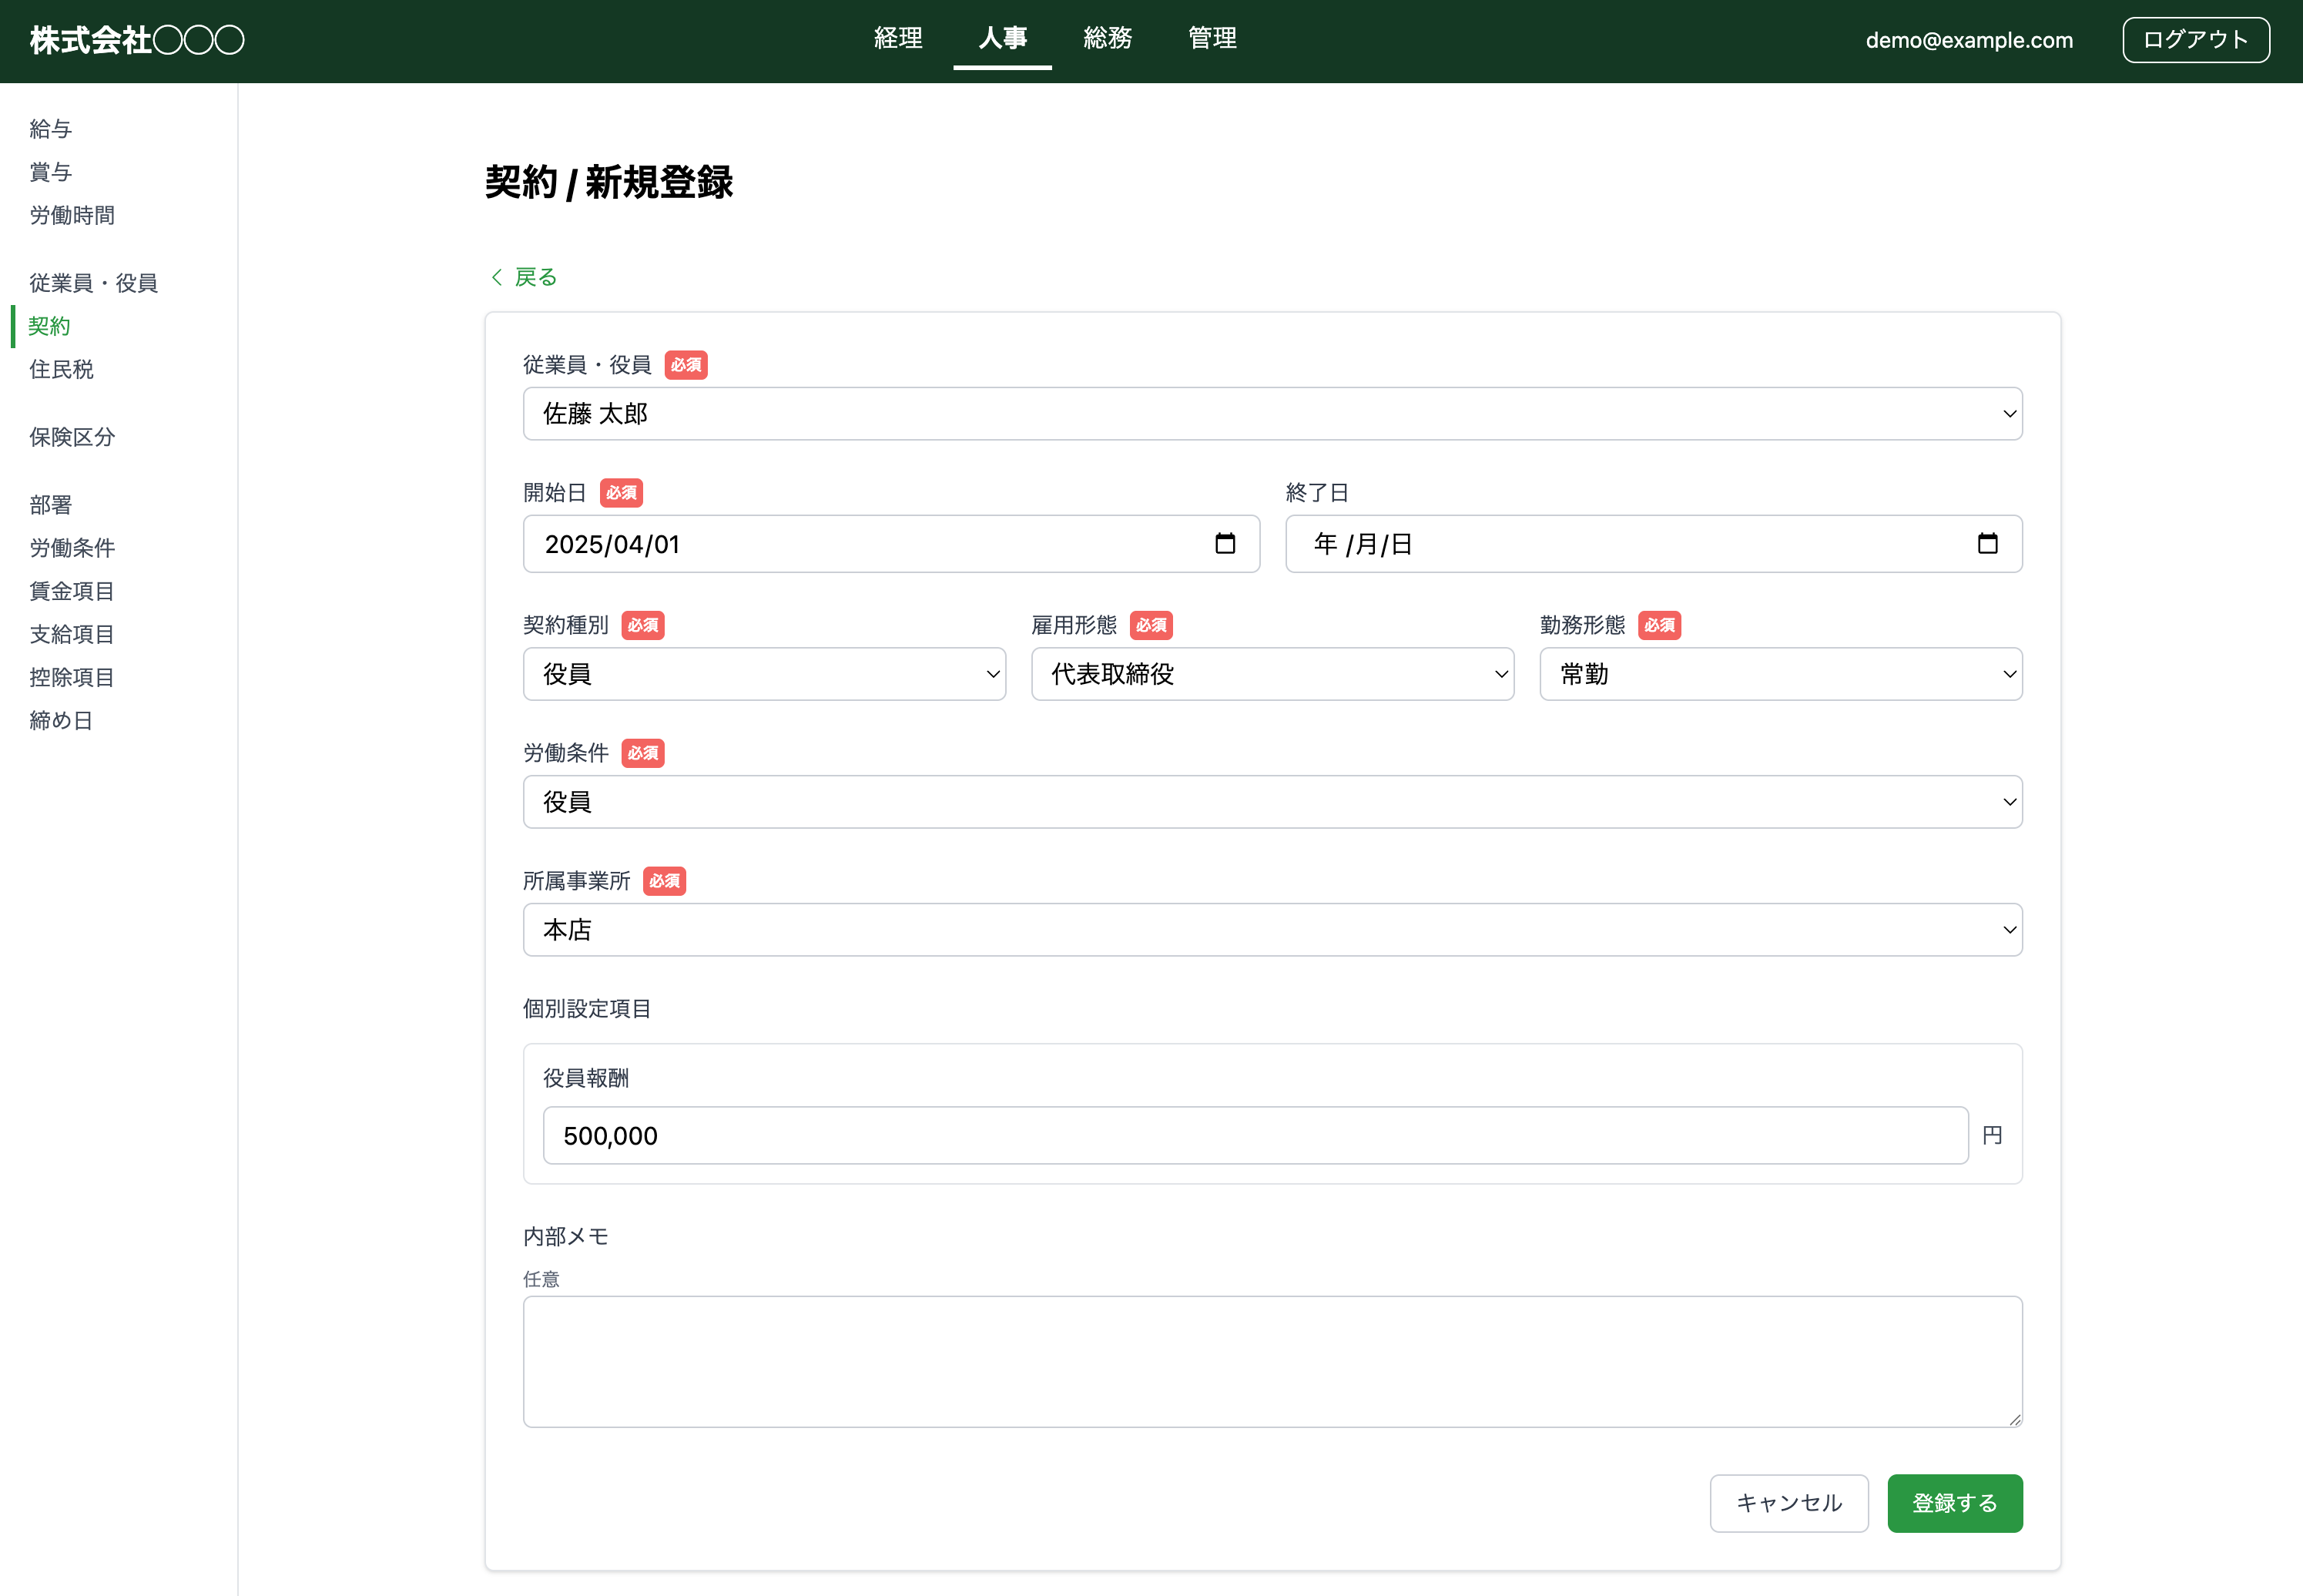Open the 従業員・役員 dropdown showing 佐藤 太郎

pos(1271,413)
